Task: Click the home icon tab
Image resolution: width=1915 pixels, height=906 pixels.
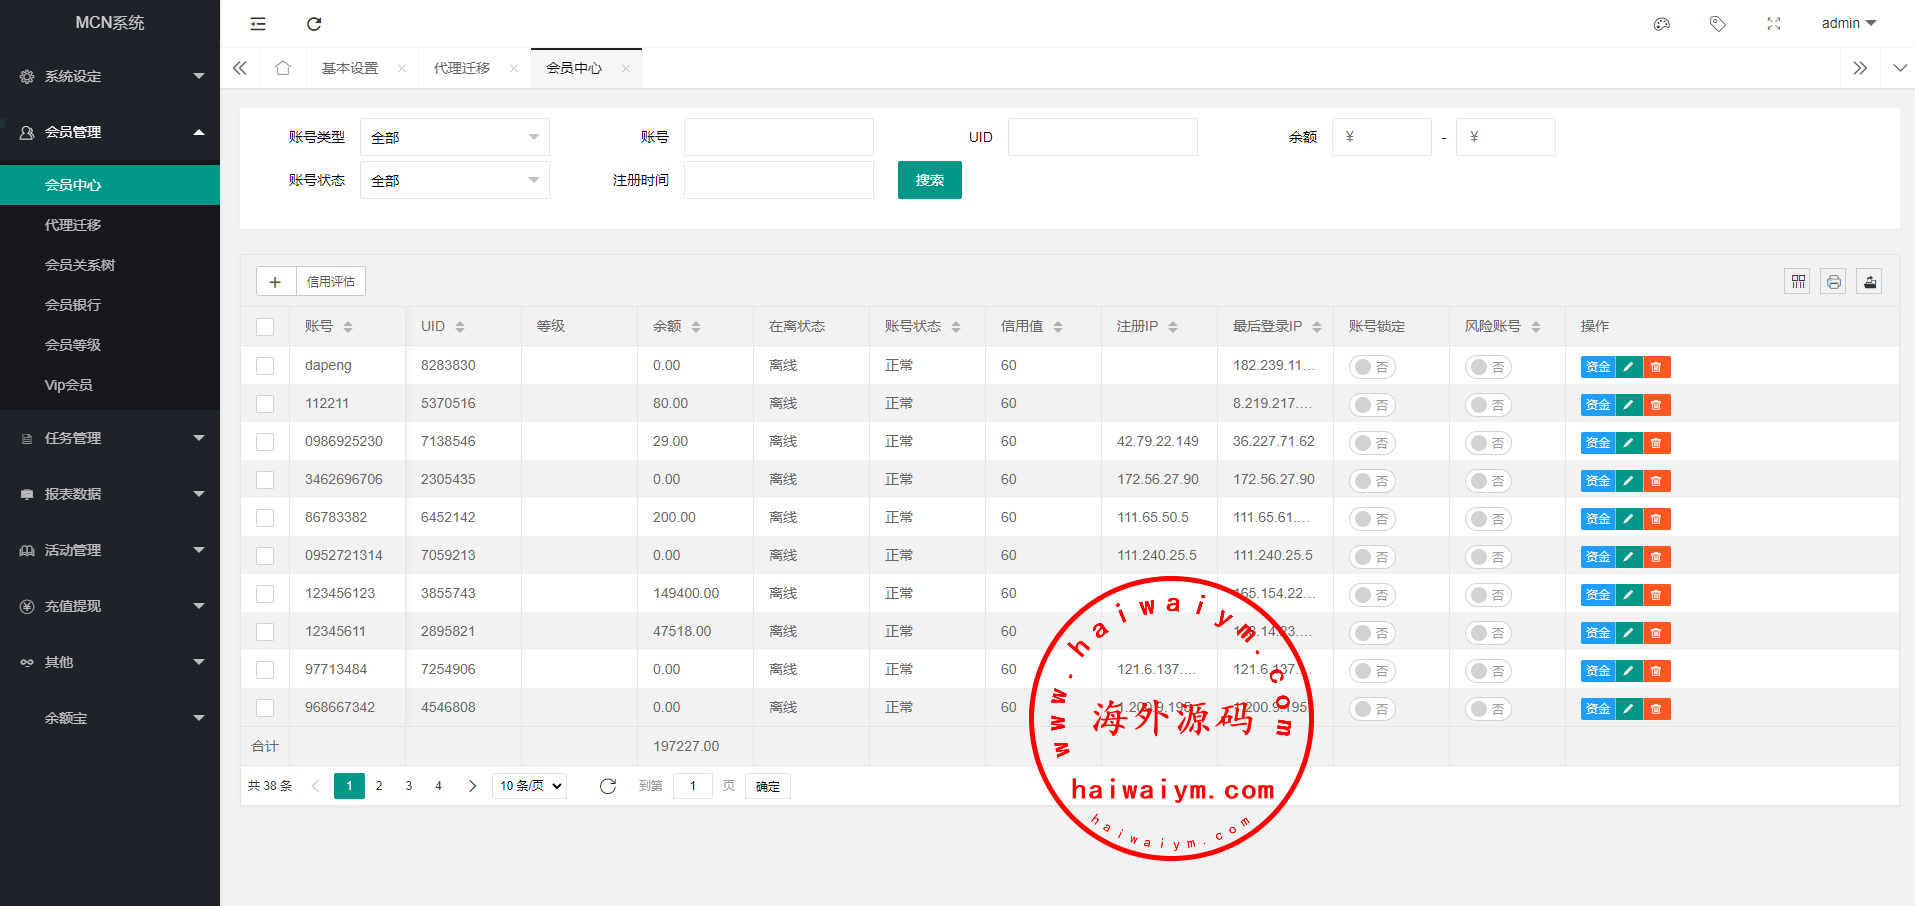Action: click(283, 68)
